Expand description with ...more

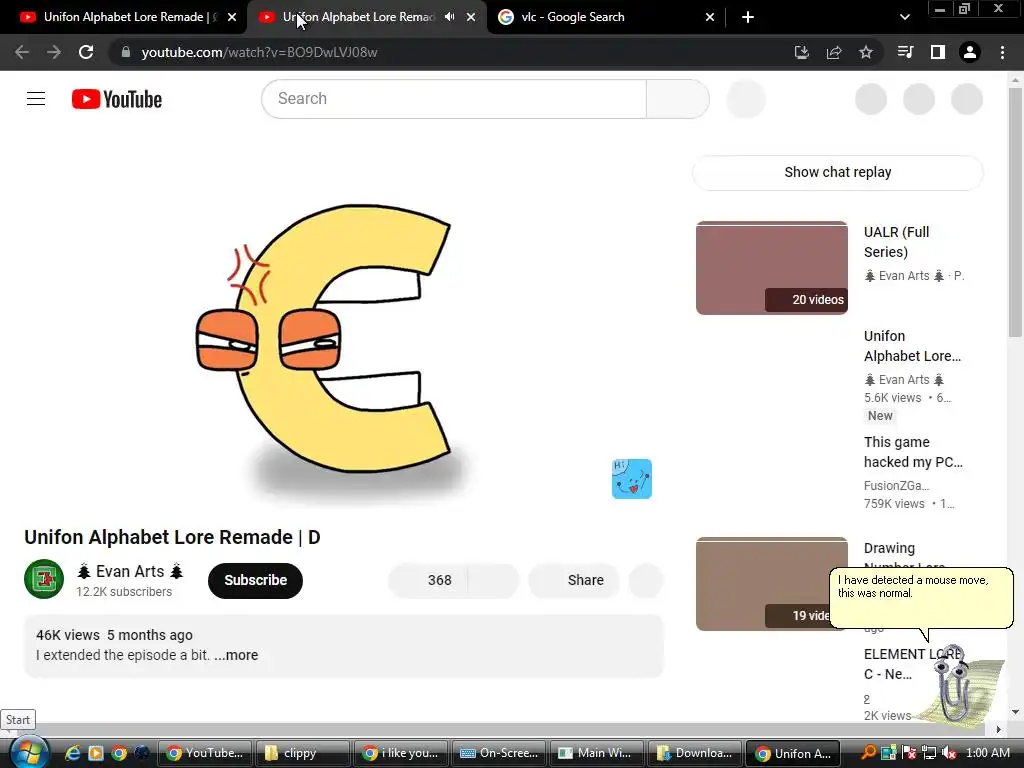tap(236, 655)
